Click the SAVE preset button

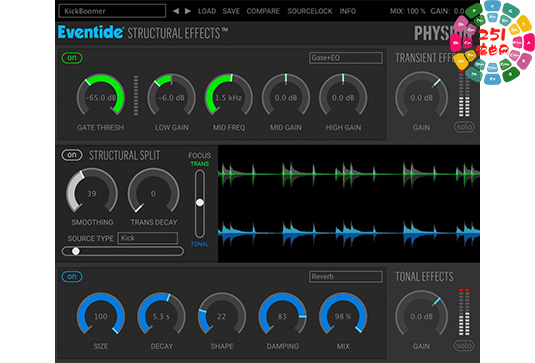tap(231, 11)
